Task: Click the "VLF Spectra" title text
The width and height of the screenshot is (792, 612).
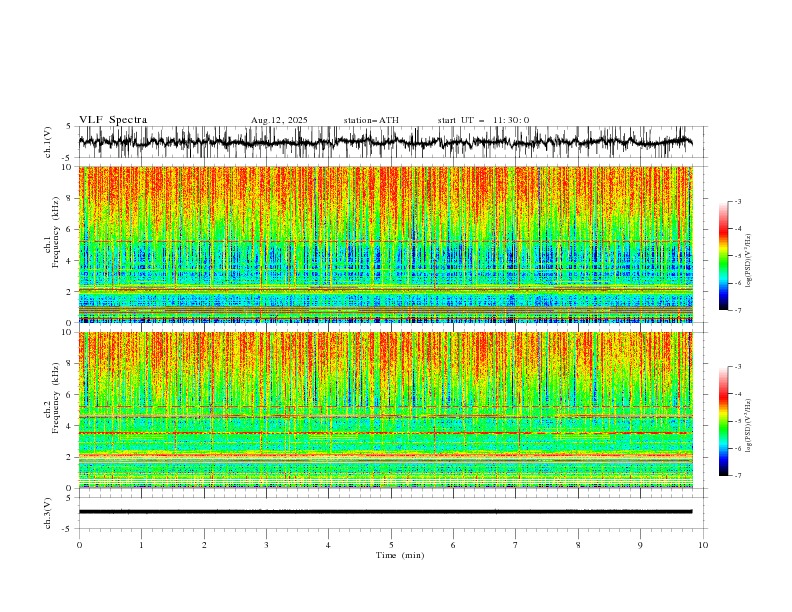Action: tap(113, 120)
